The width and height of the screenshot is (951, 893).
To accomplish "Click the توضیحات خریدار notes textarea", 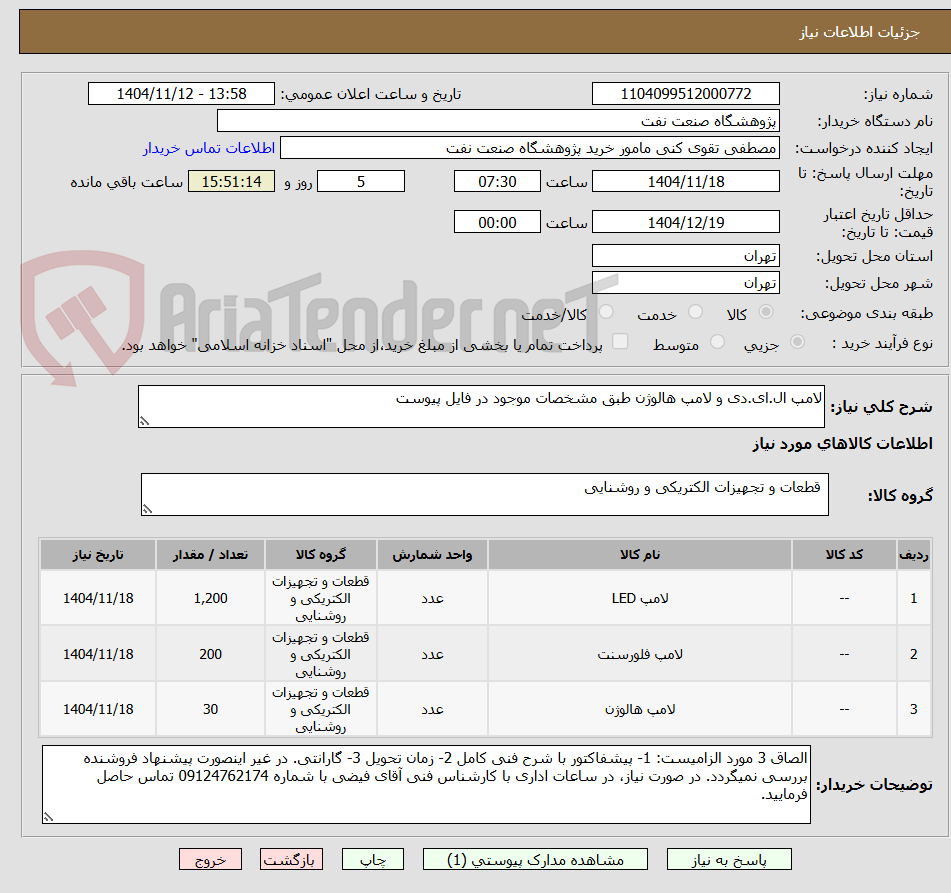I will [426, 785].
